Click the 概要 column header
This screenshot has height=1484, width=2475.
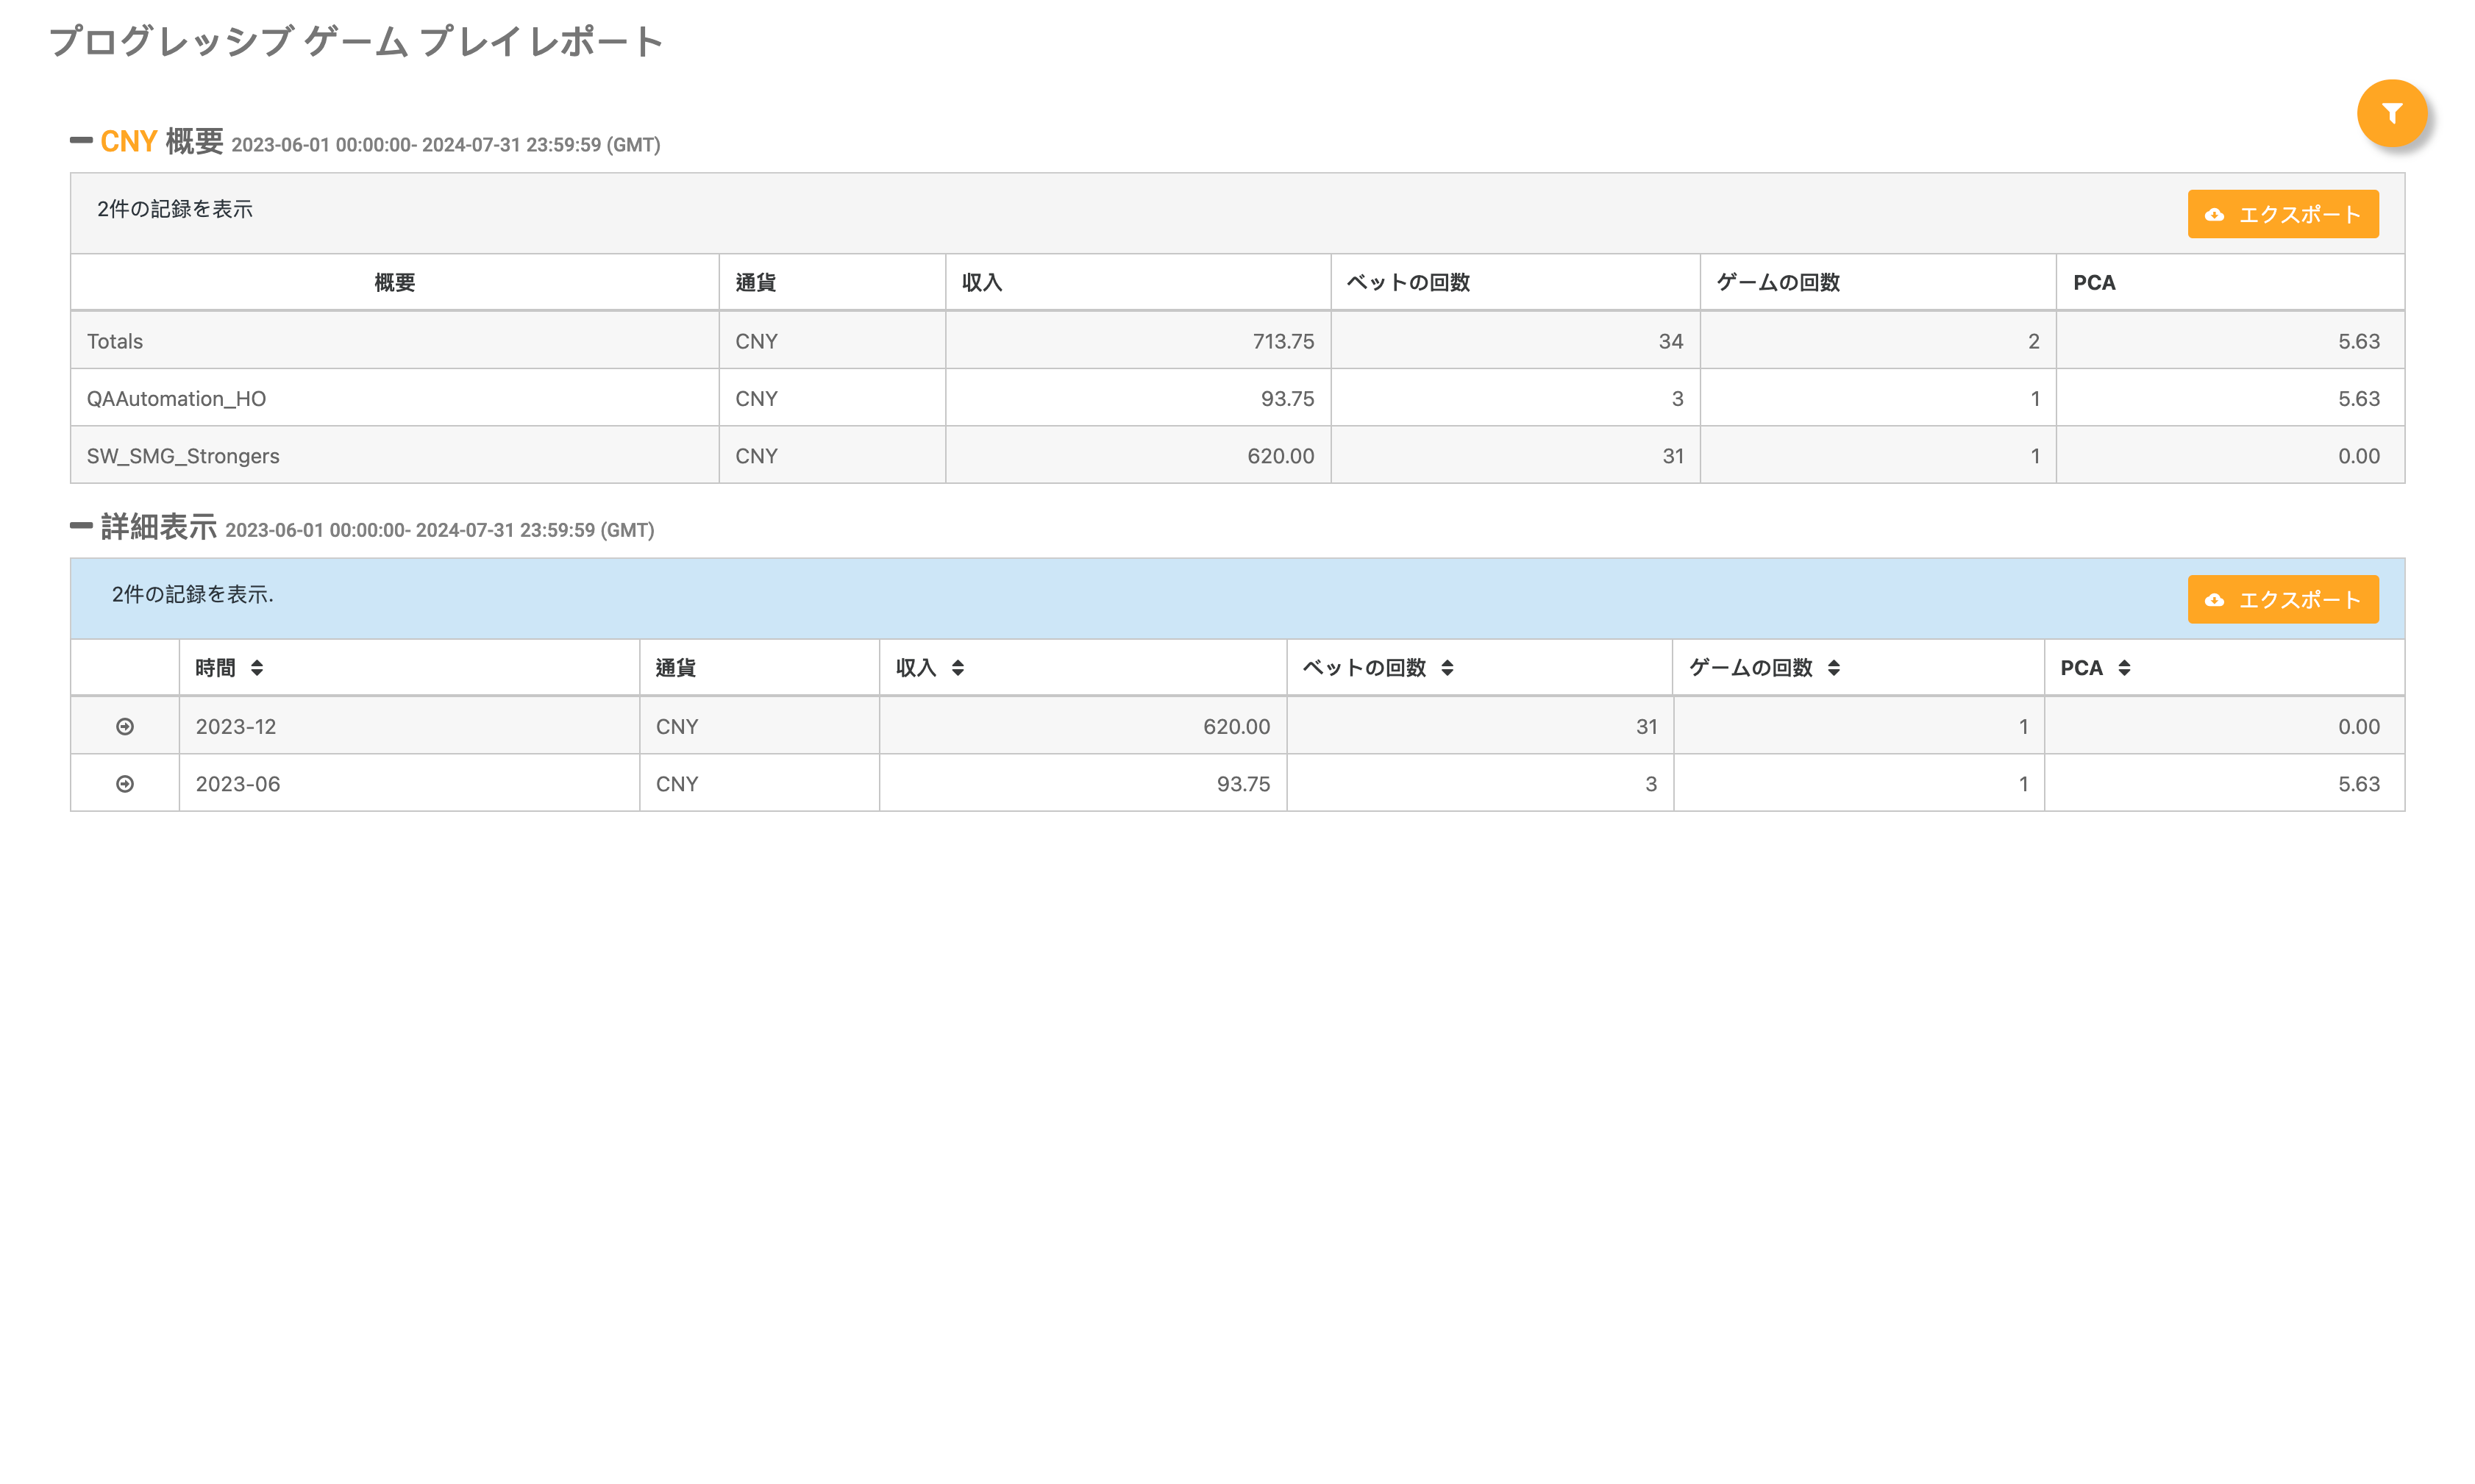tap(394, 283)
